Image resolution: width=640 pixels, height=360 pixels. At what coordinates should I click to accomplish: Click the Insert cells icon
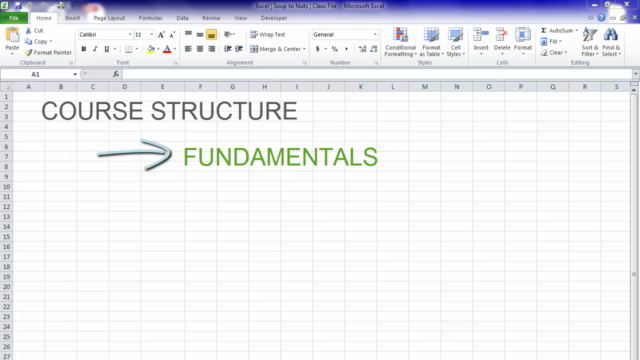(x=481, y=35)
